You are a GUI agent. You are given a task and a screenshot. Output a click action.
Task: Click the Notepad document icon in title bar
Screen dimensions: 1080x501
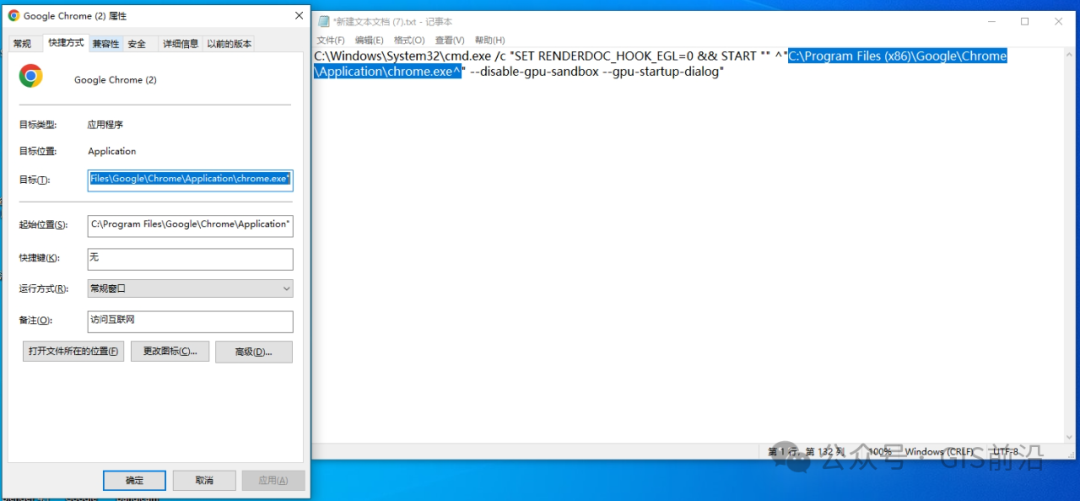[x=324, y=21]
